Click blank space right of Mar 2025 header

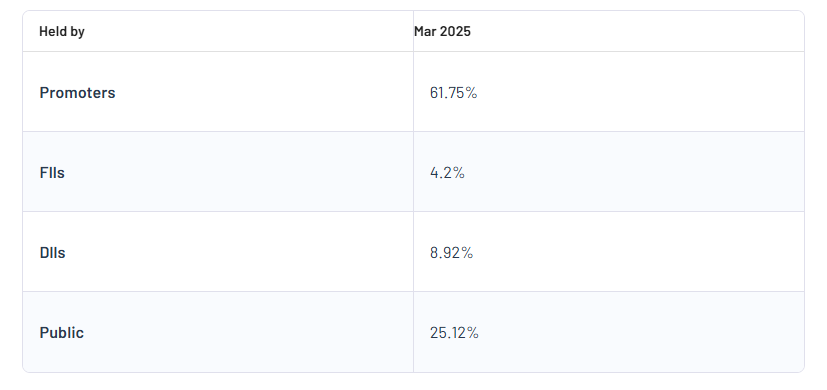637,32
